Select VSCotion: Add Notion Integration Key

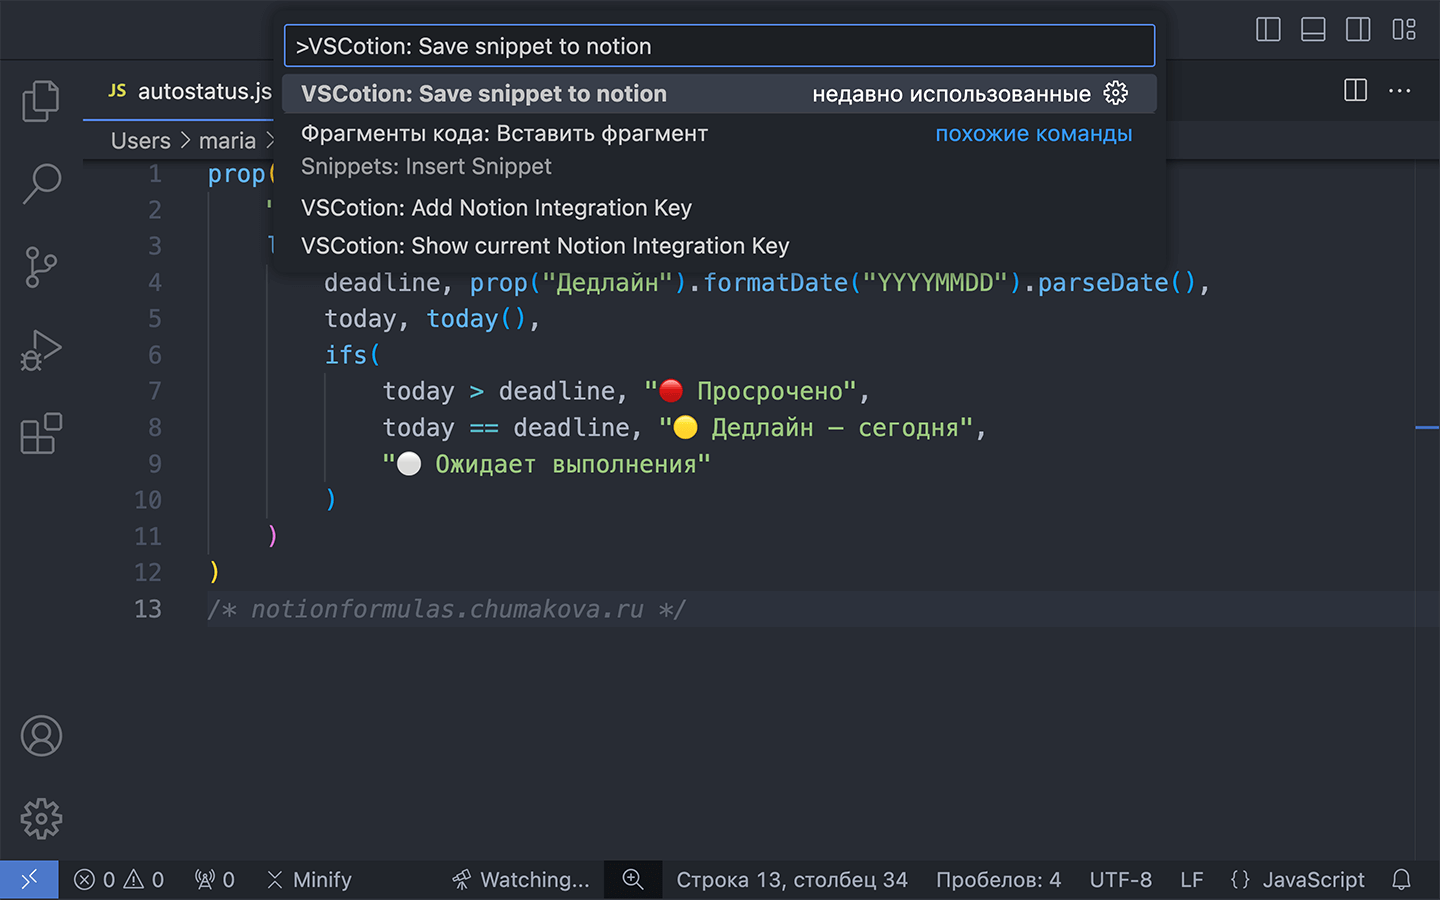[x=719, y=208]
